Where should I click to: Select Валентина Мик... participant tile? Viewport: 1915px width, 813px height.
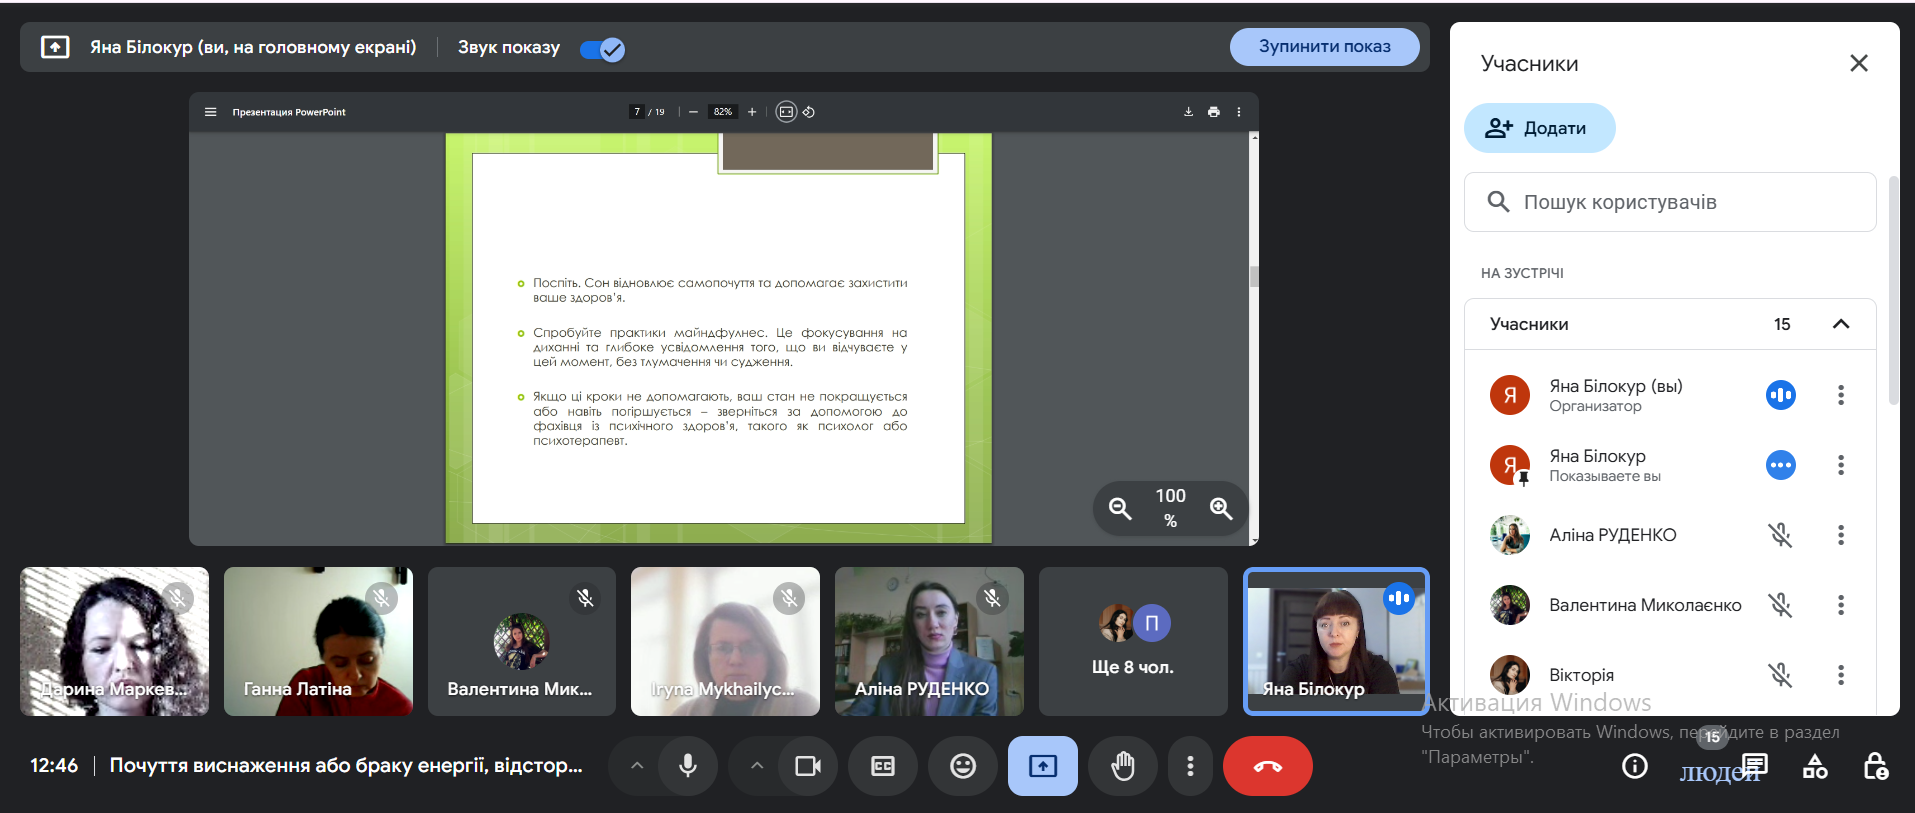[x=522, y=641]
